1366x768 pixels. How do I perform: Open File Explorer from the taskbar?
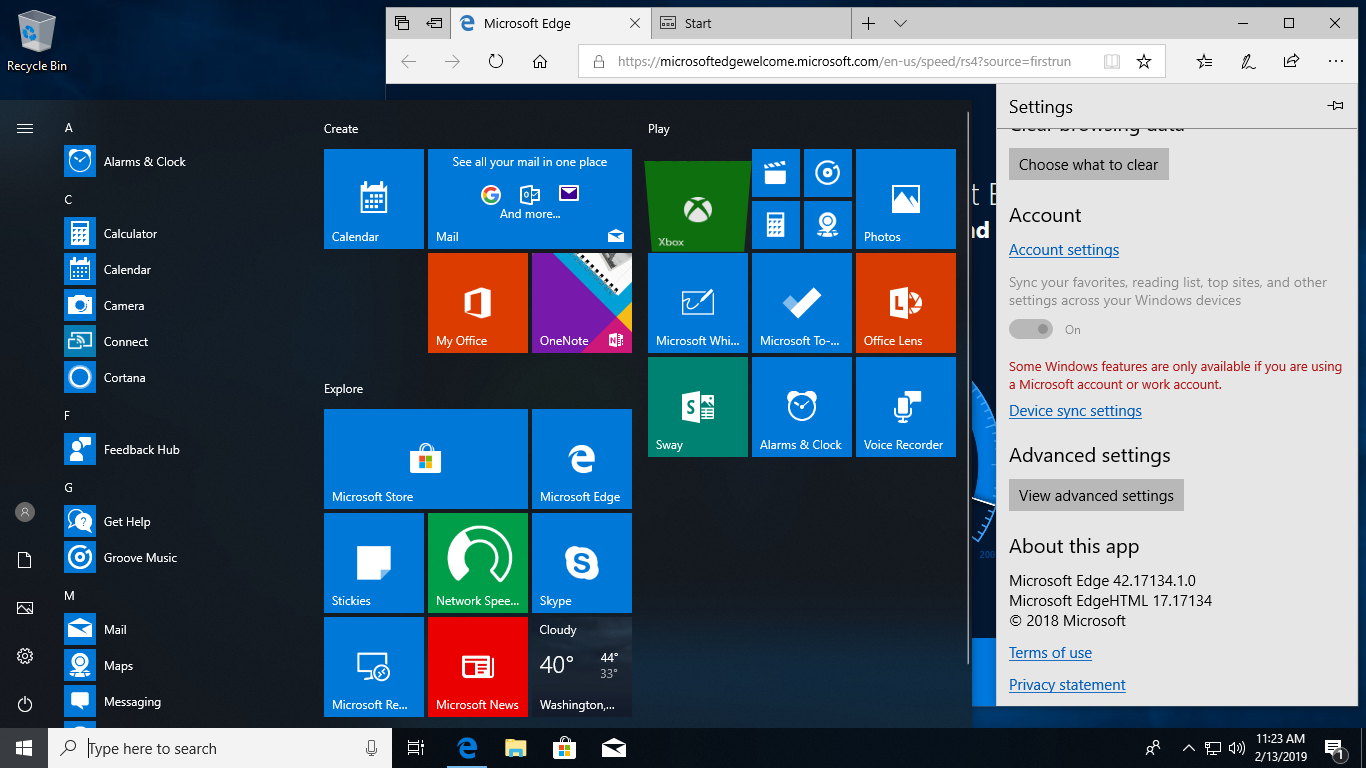[x=515, y=748]
